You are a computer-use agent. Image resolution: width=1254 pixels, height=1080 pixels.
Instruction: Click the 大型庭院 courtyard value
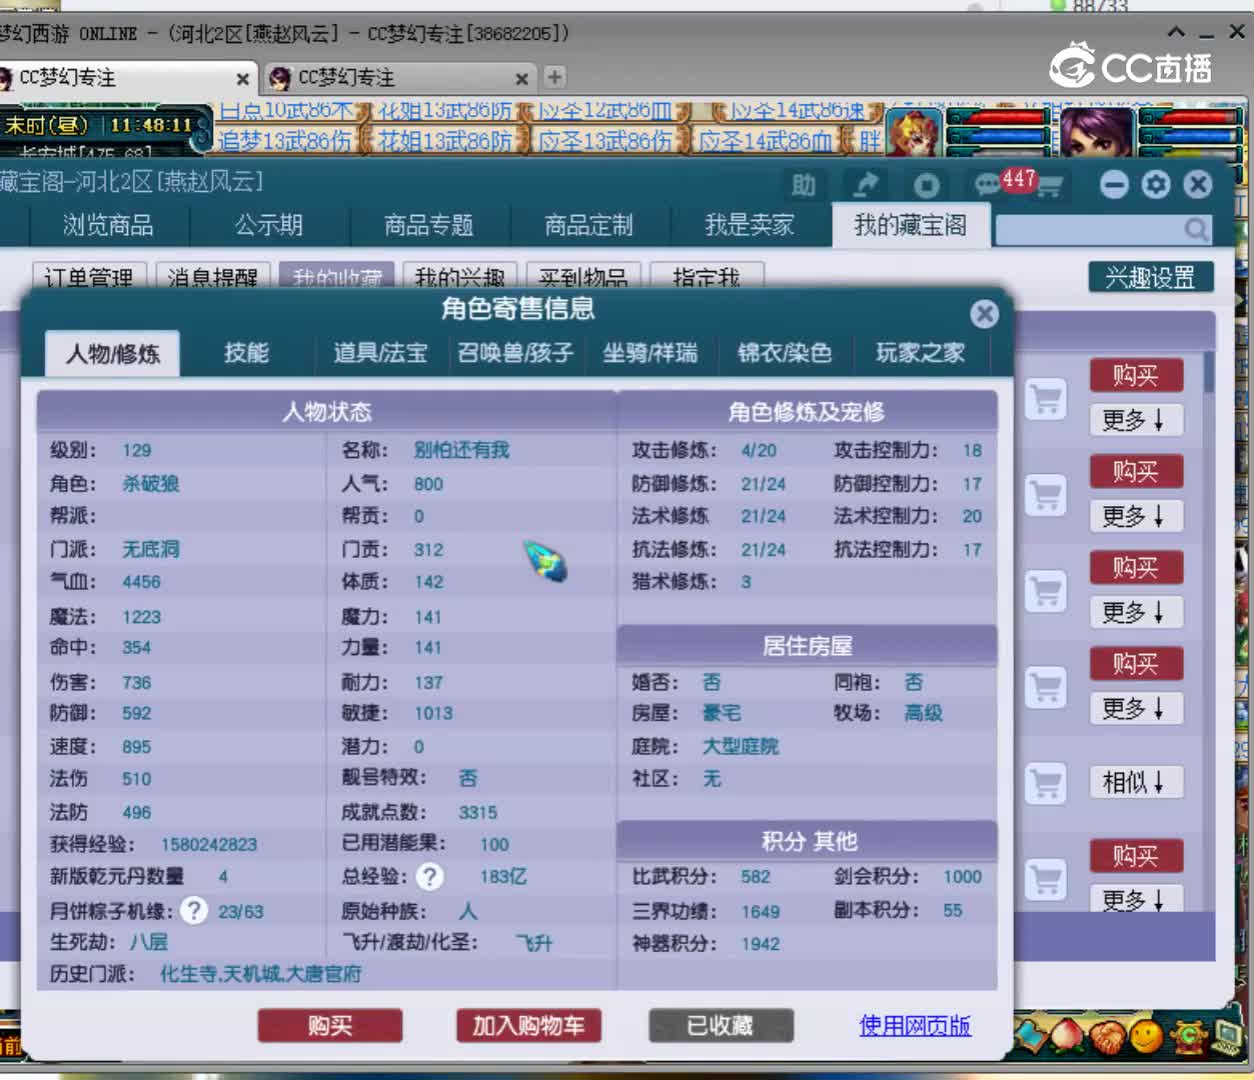(x=740, y=746)
